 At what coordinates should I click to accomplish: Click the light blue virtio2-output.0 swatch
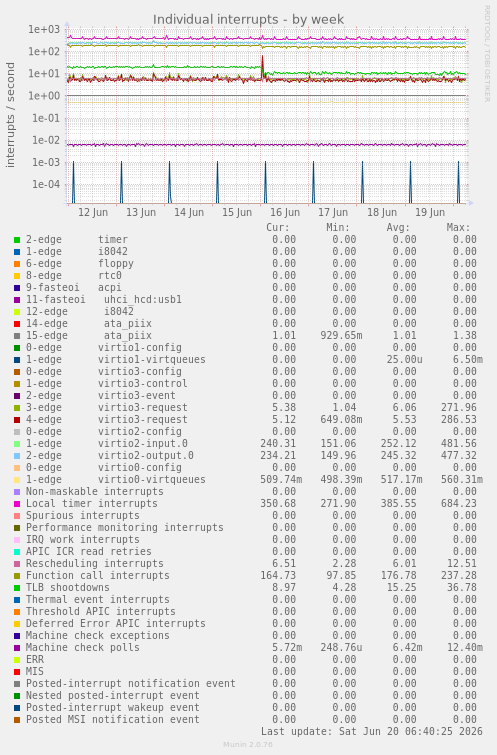17,456
